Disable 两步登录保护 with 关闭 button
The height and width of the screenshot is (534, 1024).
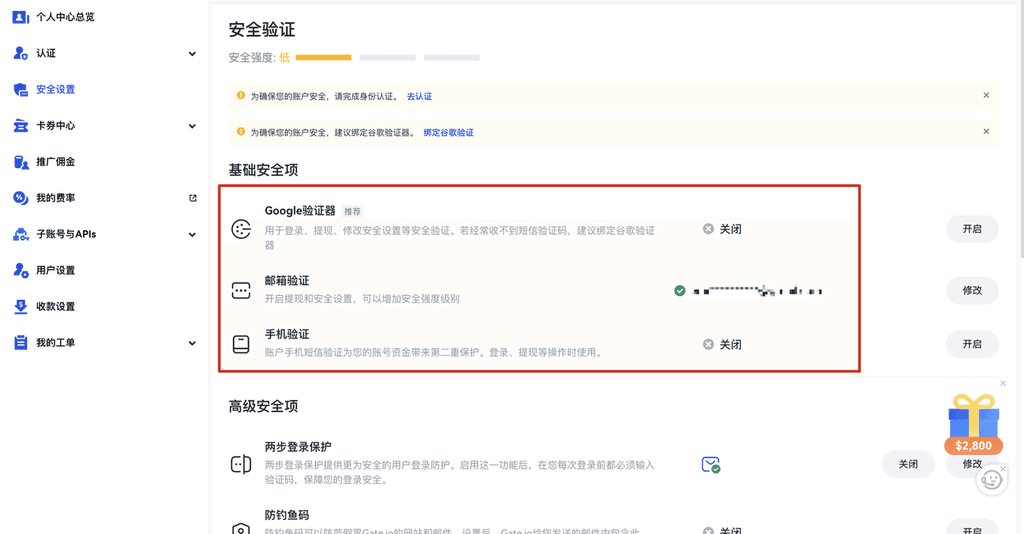[x=907, y=464]
